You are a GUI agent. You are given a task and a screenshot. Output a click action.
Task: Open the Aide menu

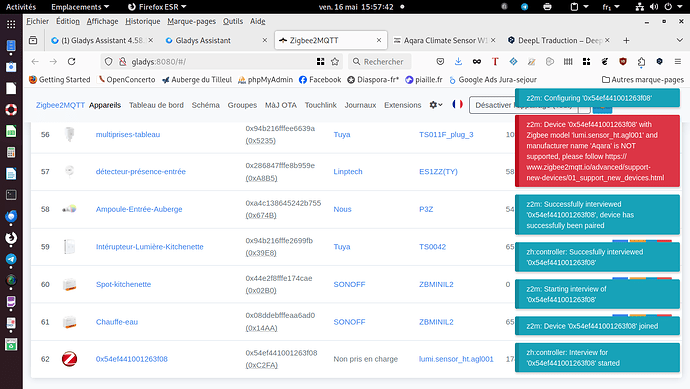257,21
